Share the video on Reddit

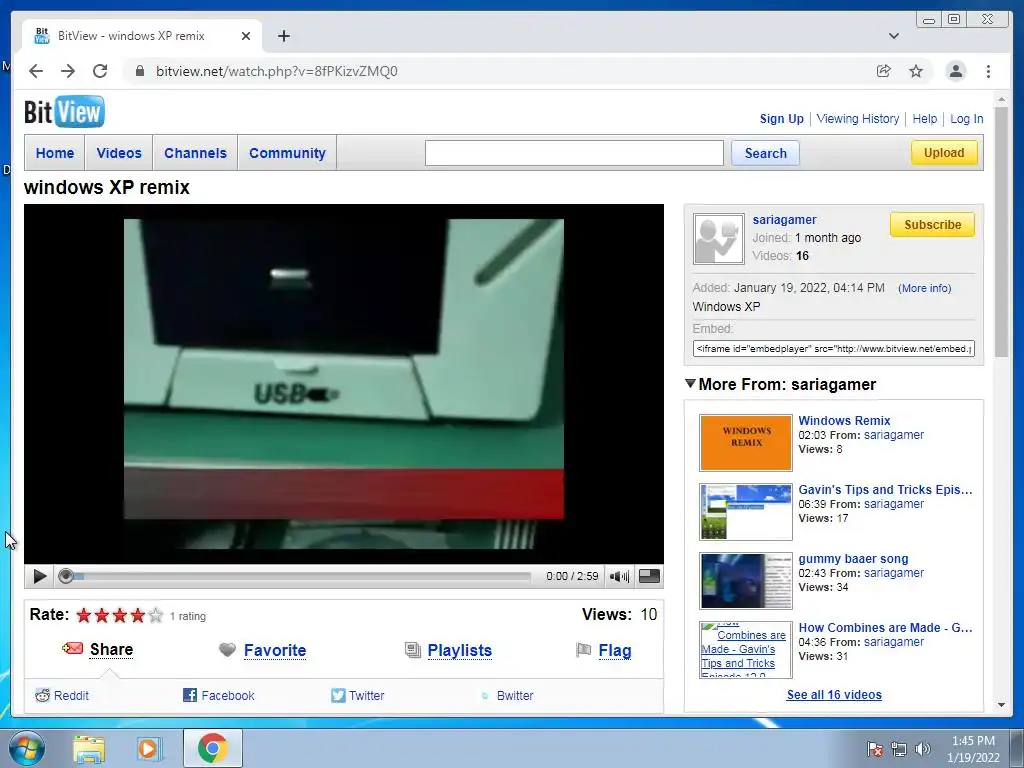point(62,696)
